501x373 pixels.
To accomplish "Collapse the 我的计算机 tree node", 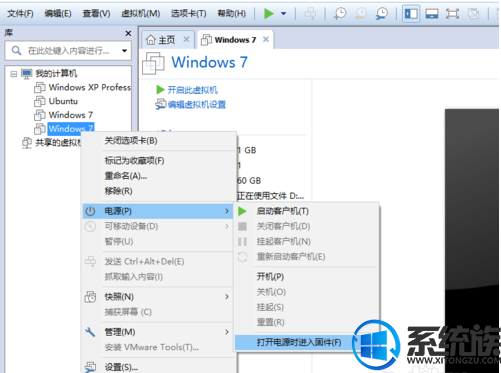I will pos(14,74).
